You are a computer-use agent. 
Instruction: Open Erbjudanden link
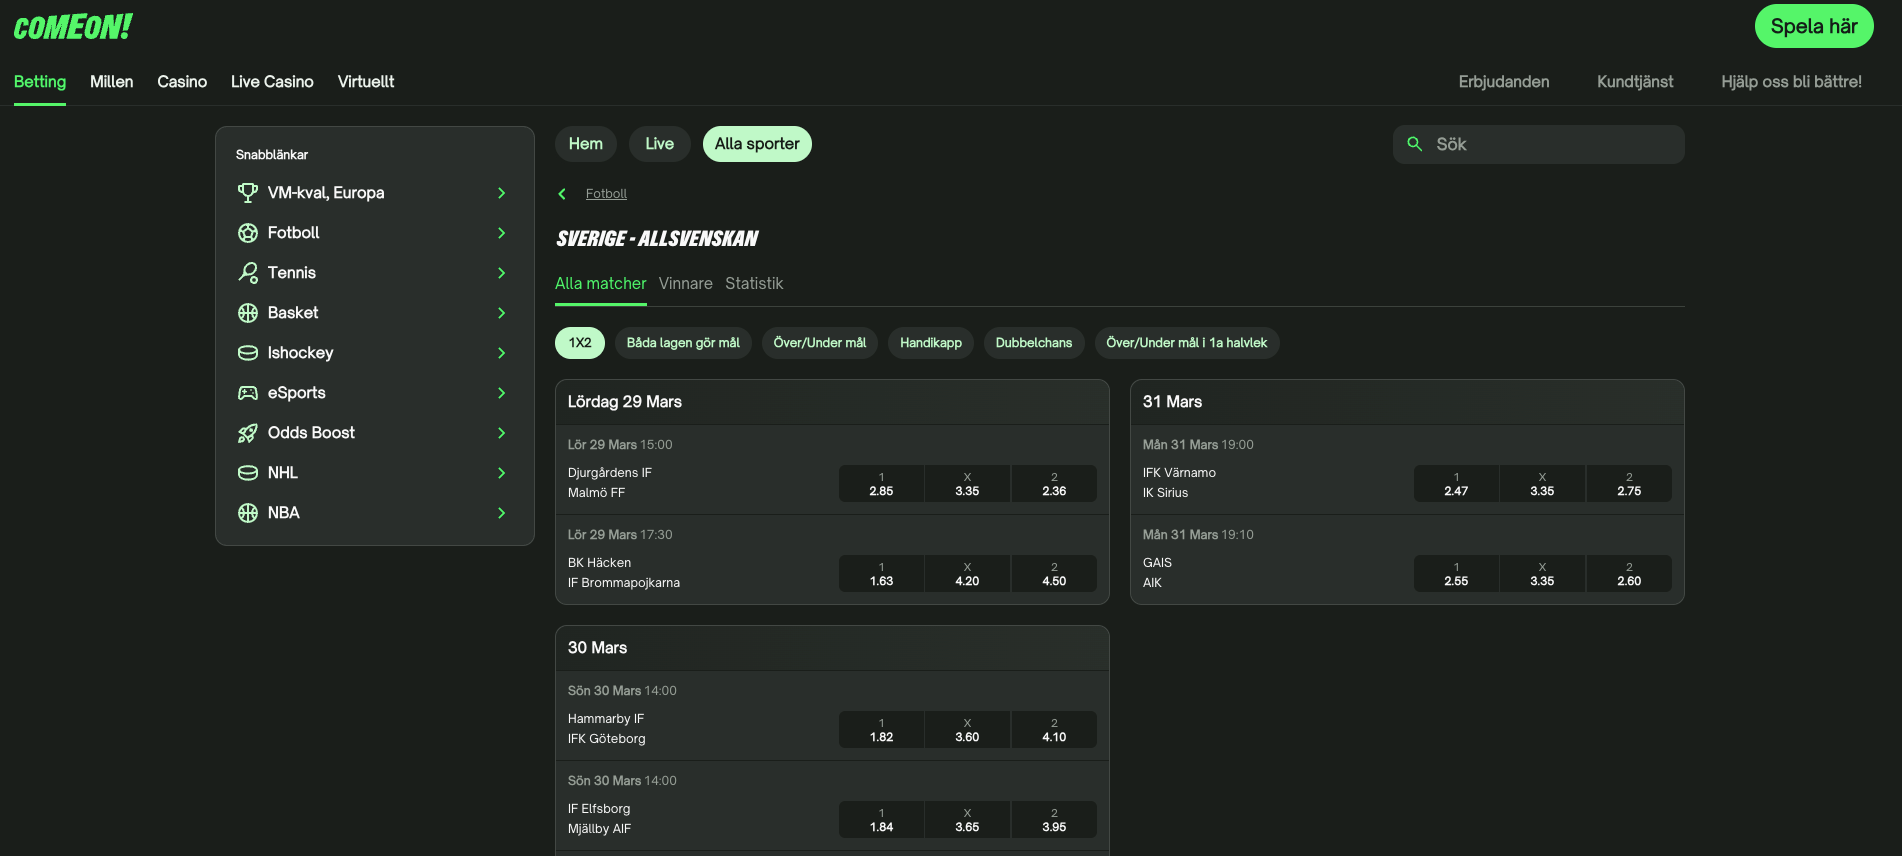tap(1504, 82)
